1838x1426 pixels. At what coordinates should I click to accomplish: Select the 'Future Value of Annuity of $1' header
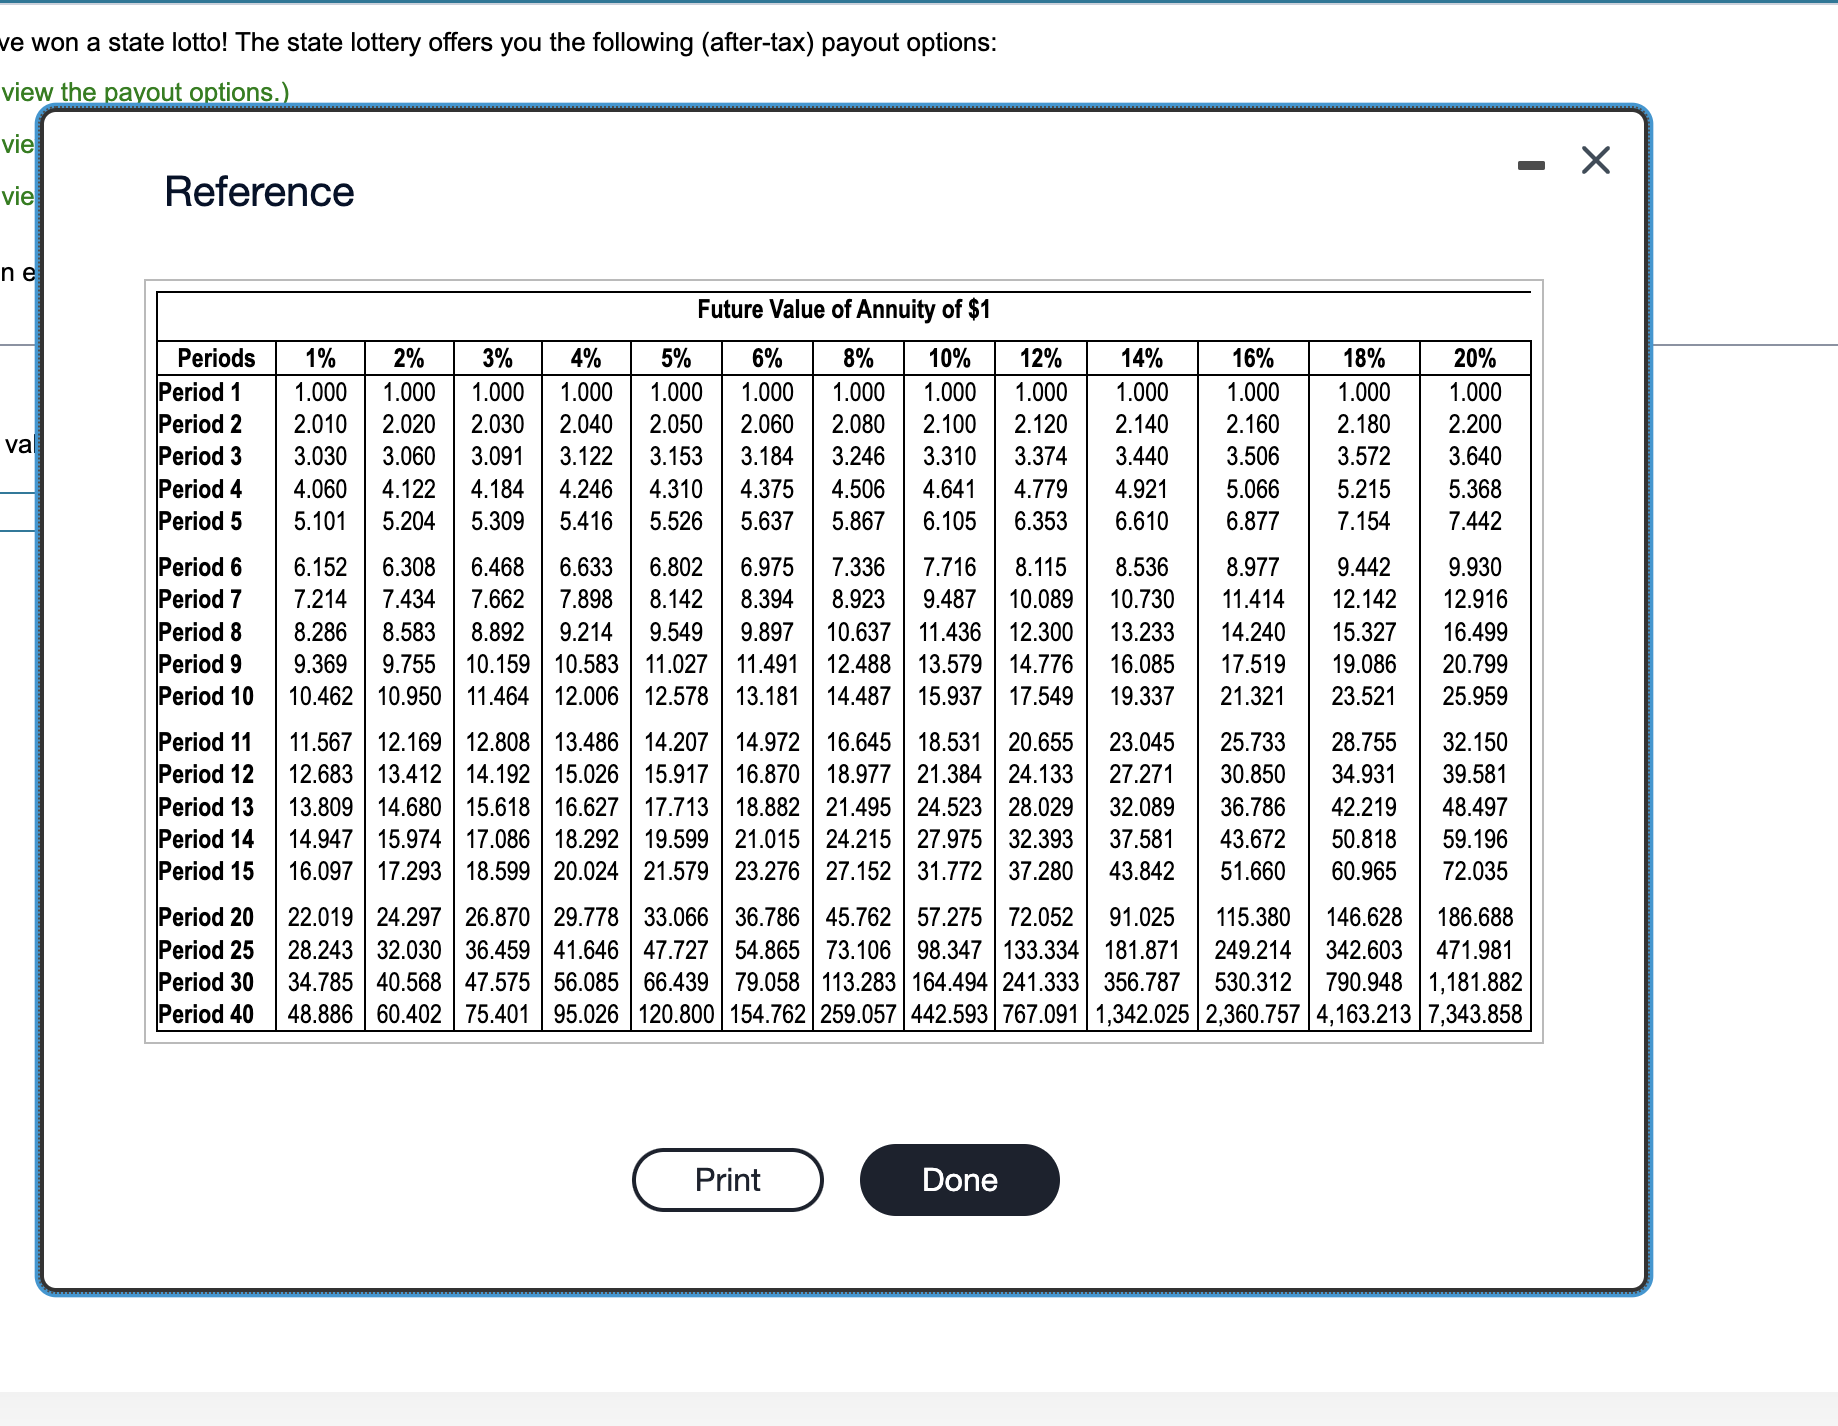(x=843, y=310)
